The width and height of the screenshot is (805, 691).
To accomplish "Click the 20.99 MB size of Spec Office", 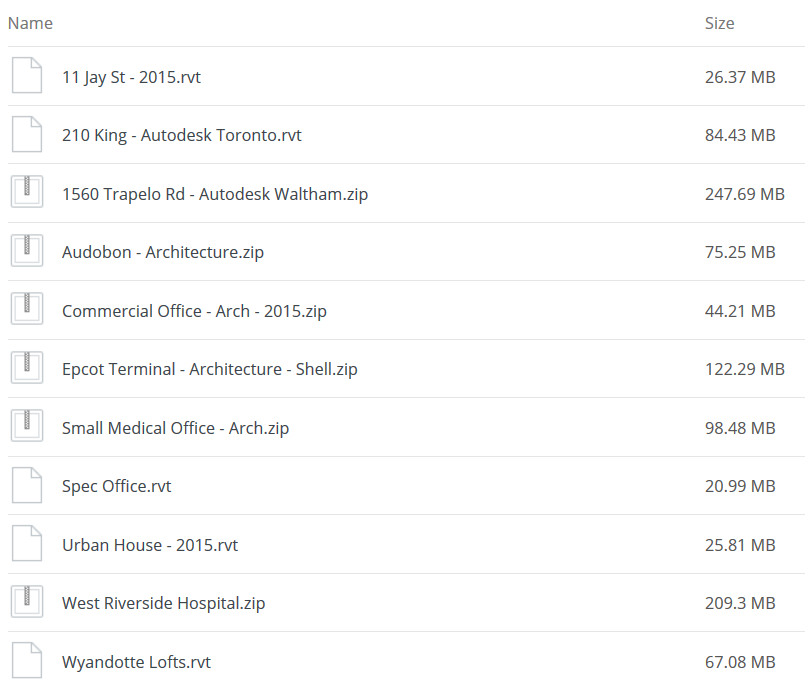I will [740, 486].
